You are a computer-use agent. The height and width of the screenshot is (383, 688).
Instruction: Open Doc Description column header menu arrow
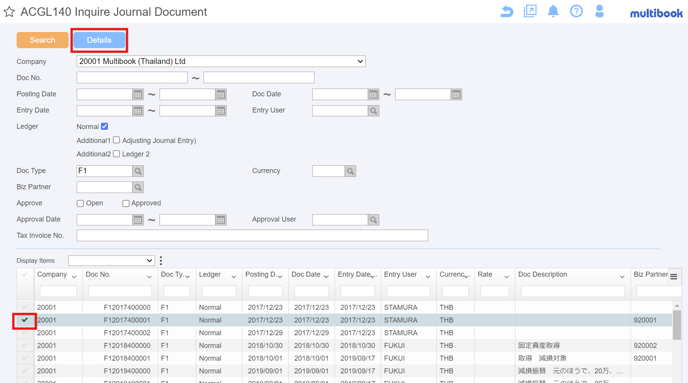point(622,276)
